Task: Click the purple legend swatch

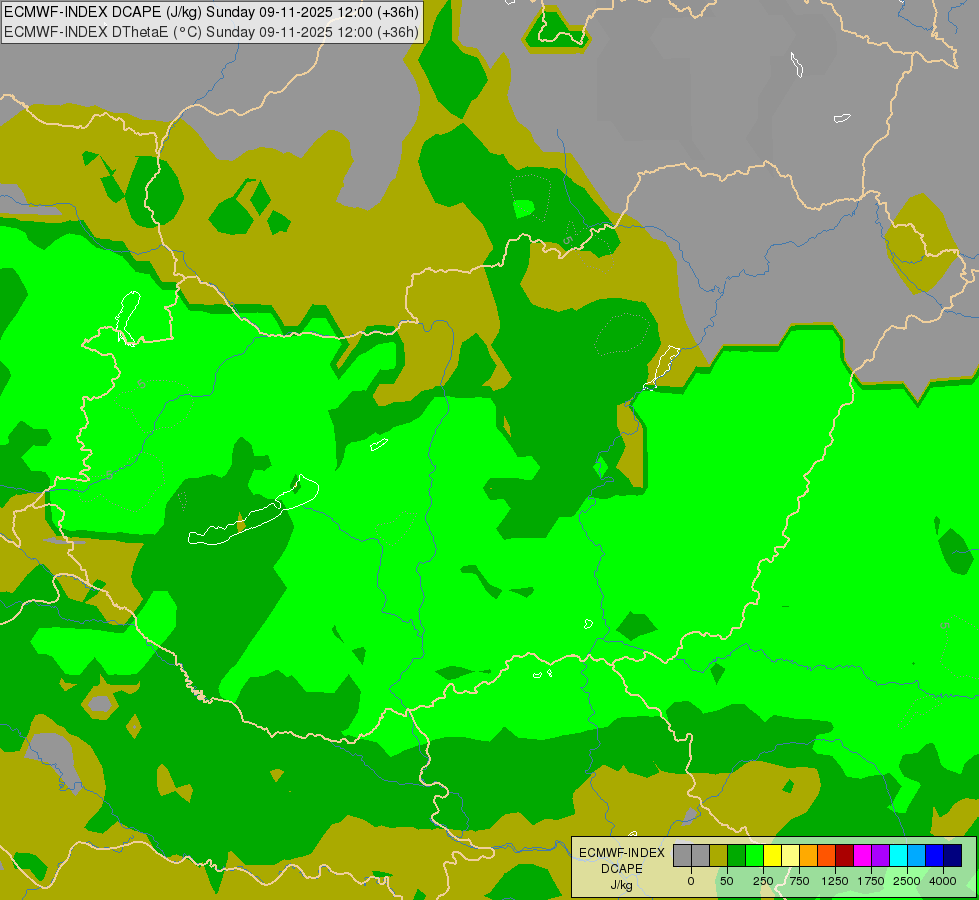Action: coord(880,855)
